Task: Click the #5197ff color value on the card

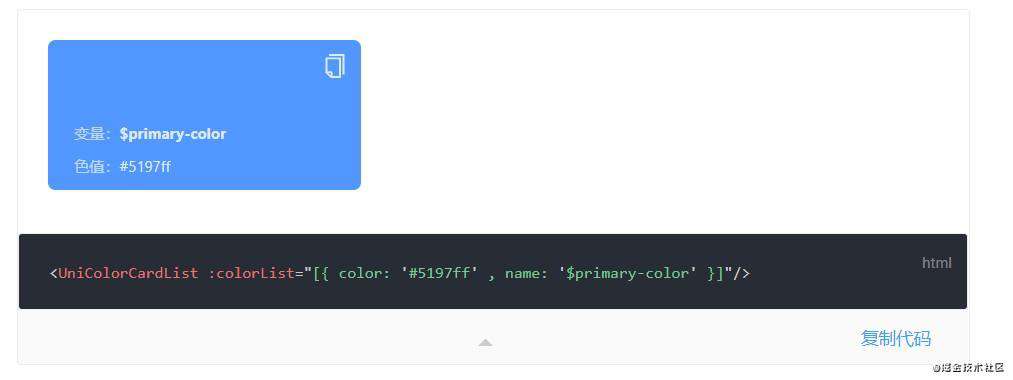Action: point(145,167)
